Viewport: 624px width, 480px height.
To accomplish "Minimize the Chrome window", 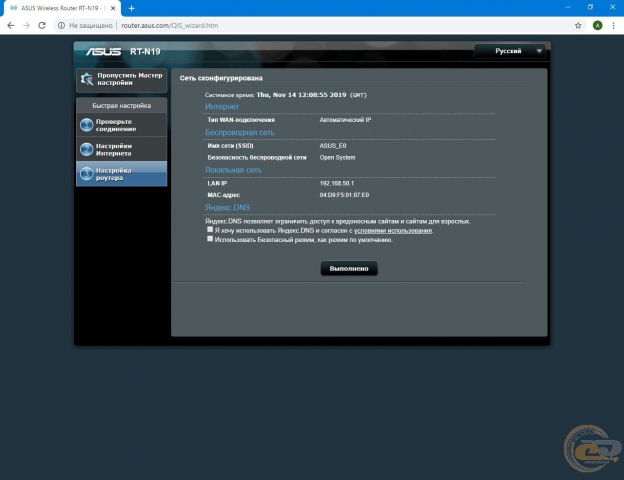I will [x=568, y=7].
